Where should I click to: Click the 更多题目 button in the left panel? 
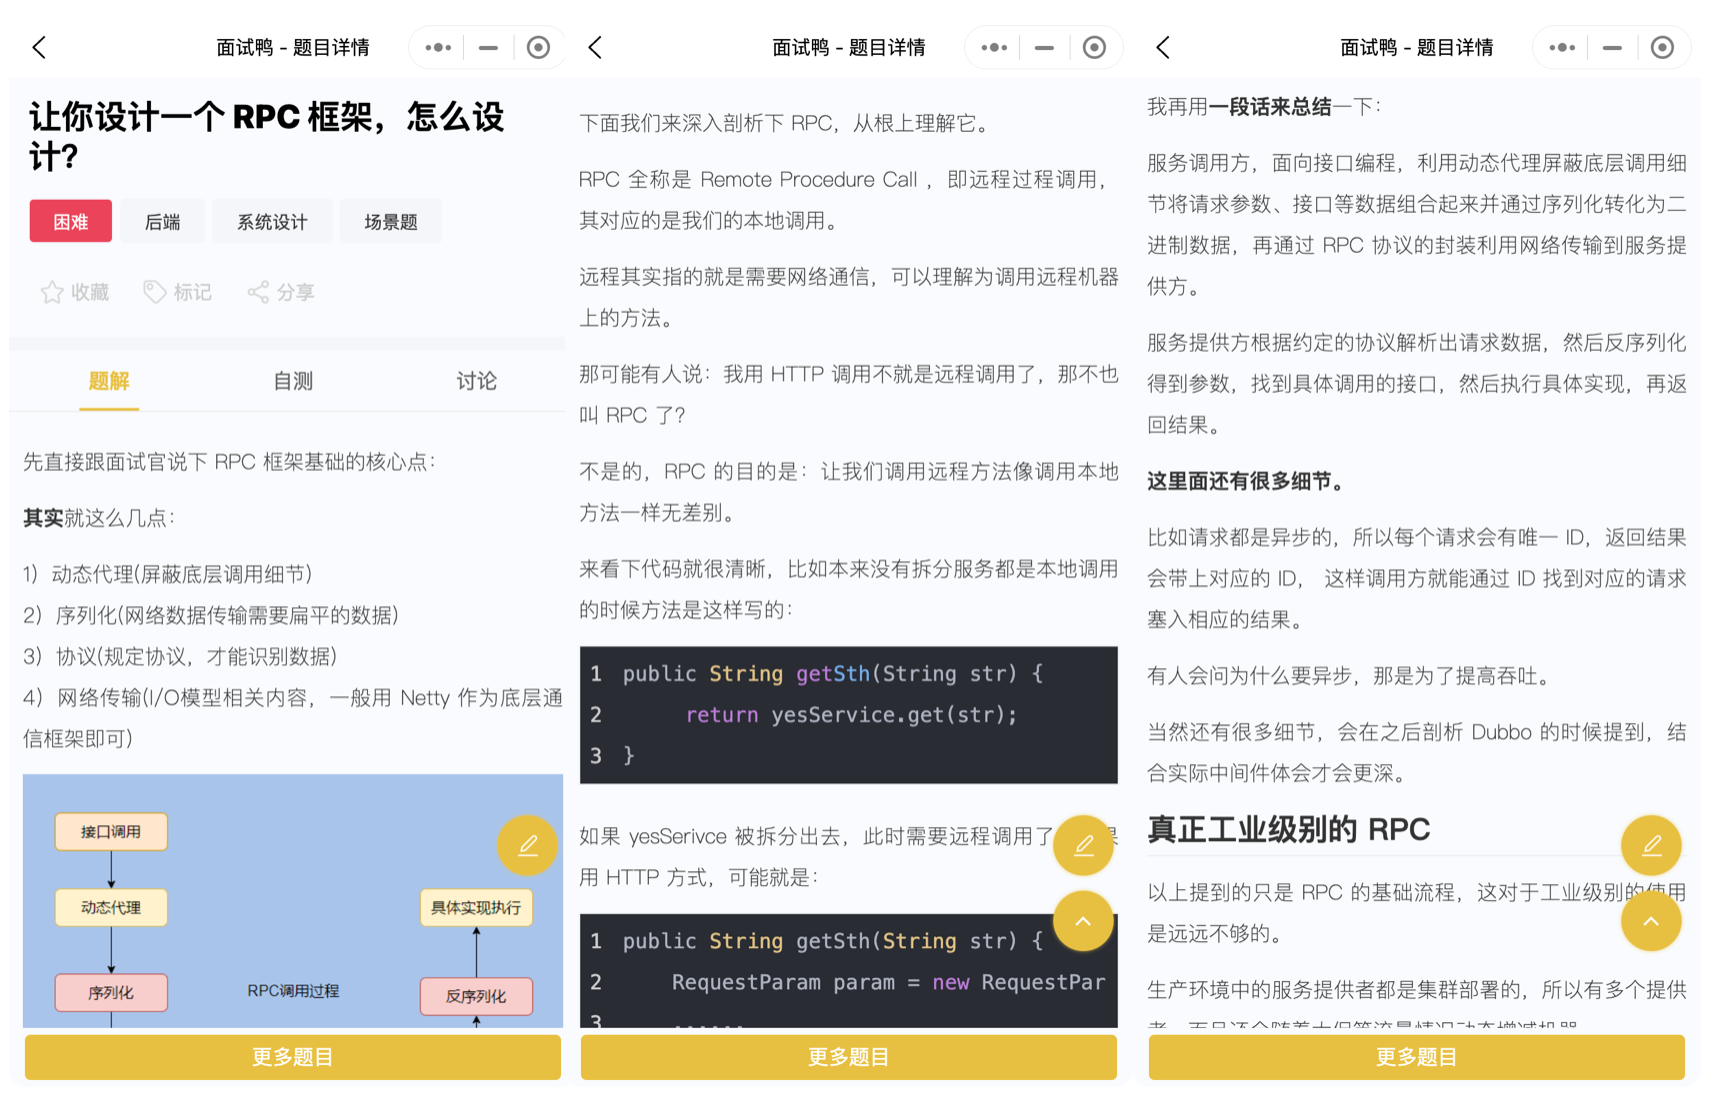pyautogui.click(x=292, y=1057)
